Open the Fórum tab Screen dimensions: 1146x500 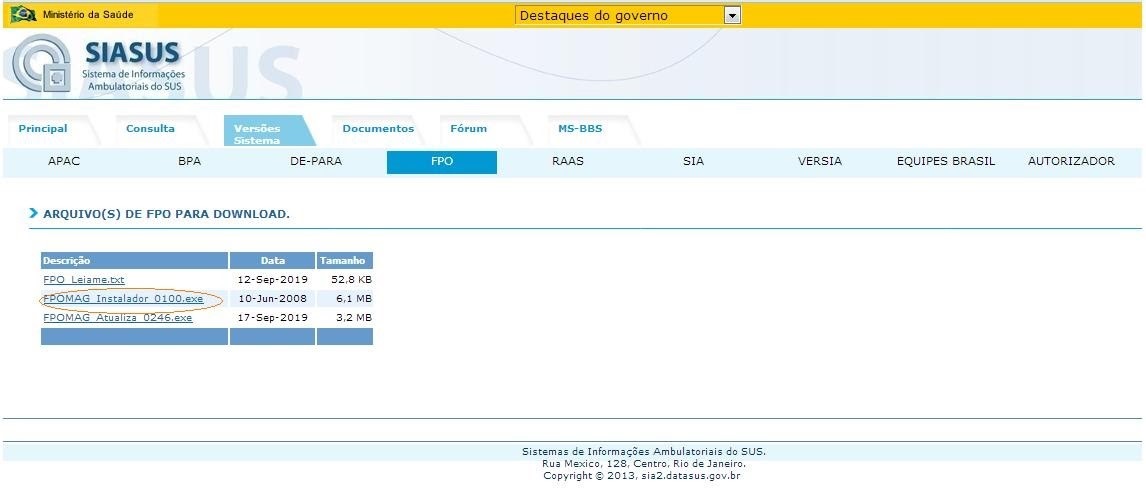pos(468,129)
